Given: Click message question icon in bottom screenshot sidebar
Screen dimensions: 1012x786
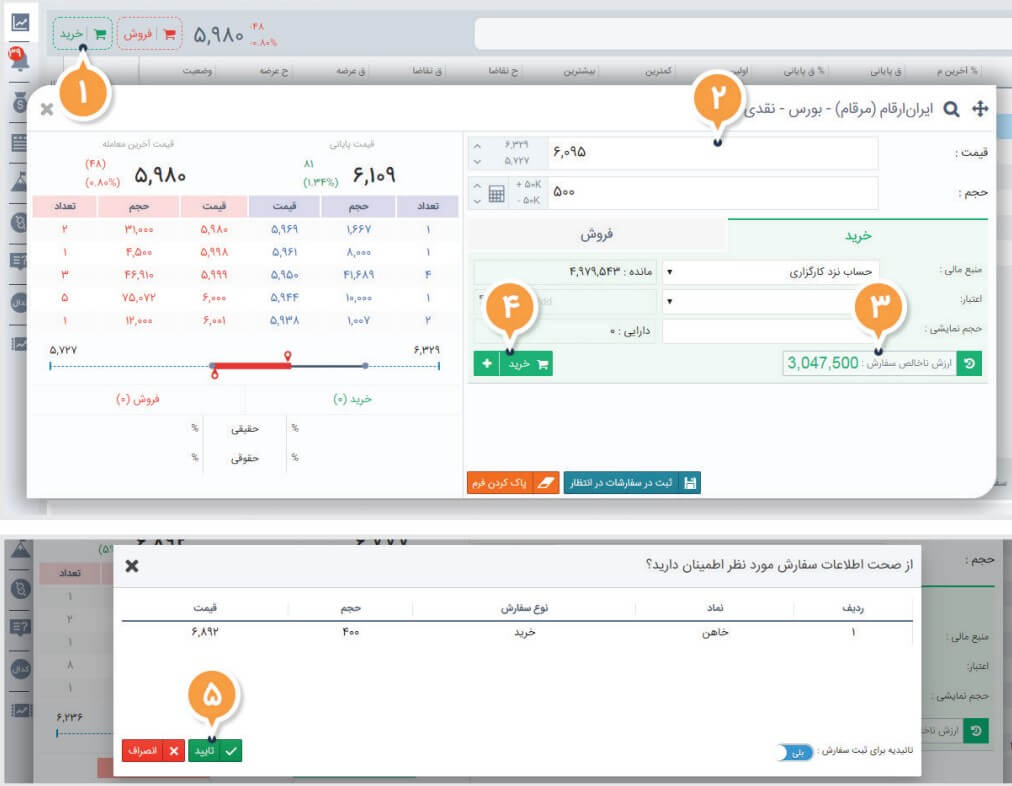Looking at the screenshot, I should 21,627.
